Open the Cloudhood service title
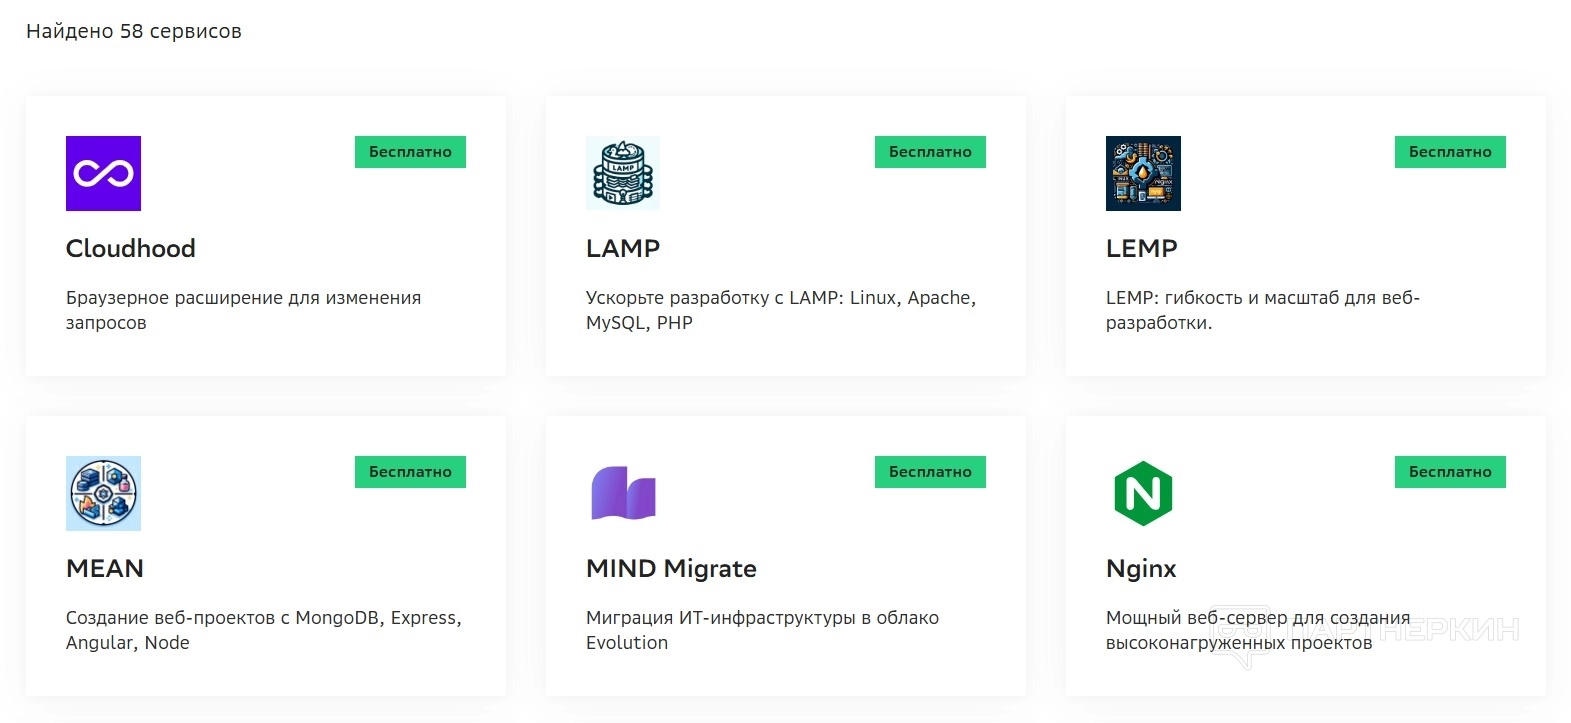1571x723 pixels. click(x=131, y=248)
